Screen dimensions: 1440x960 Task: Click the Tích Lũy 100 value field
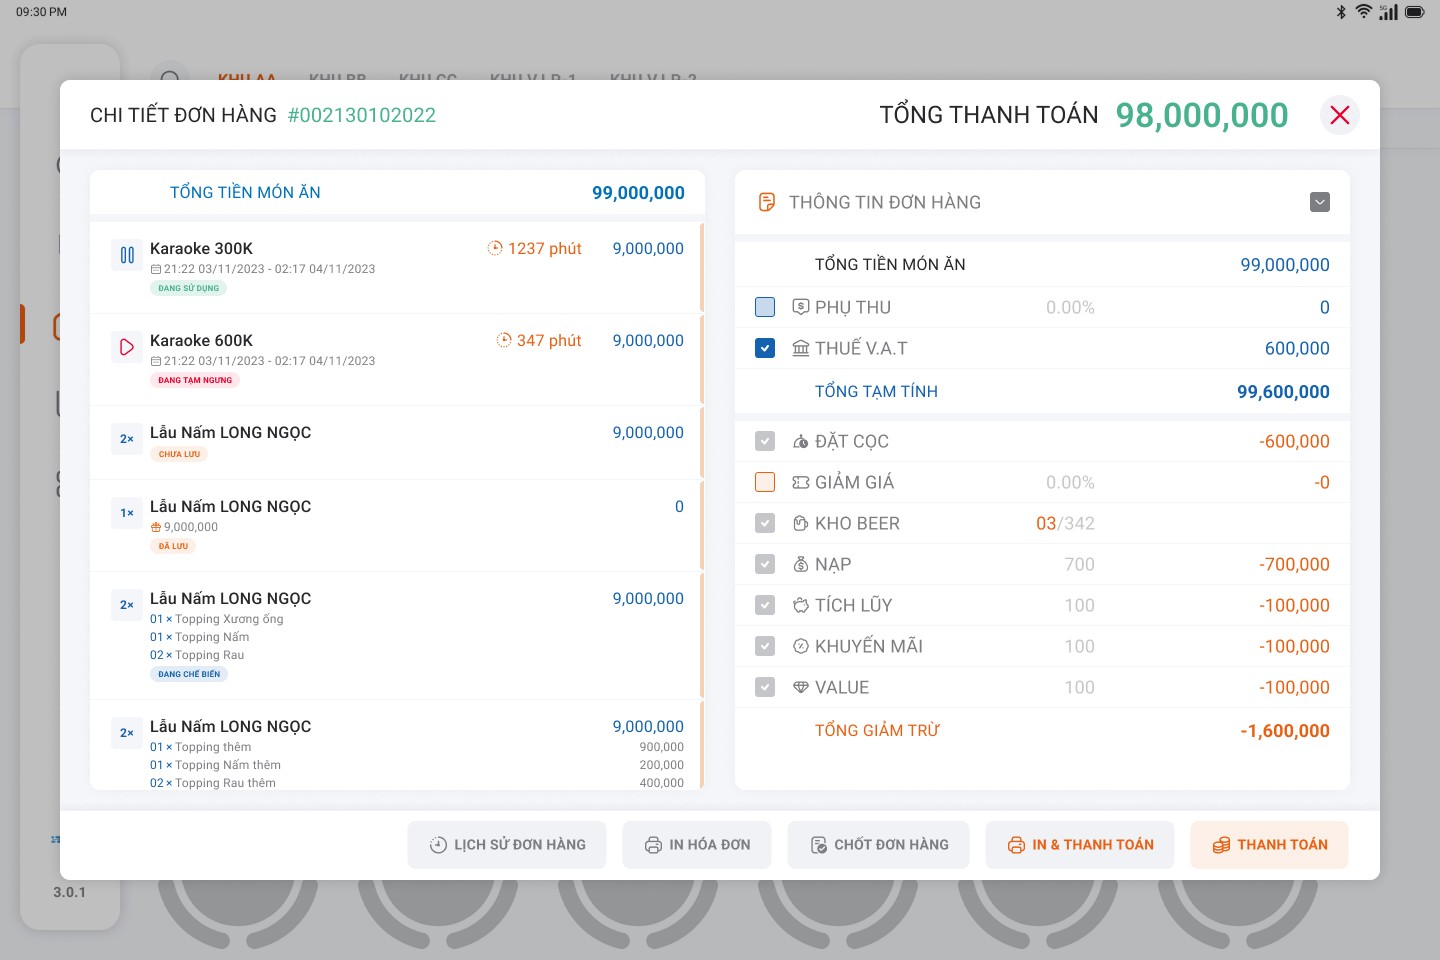[x=1079, y=605]
